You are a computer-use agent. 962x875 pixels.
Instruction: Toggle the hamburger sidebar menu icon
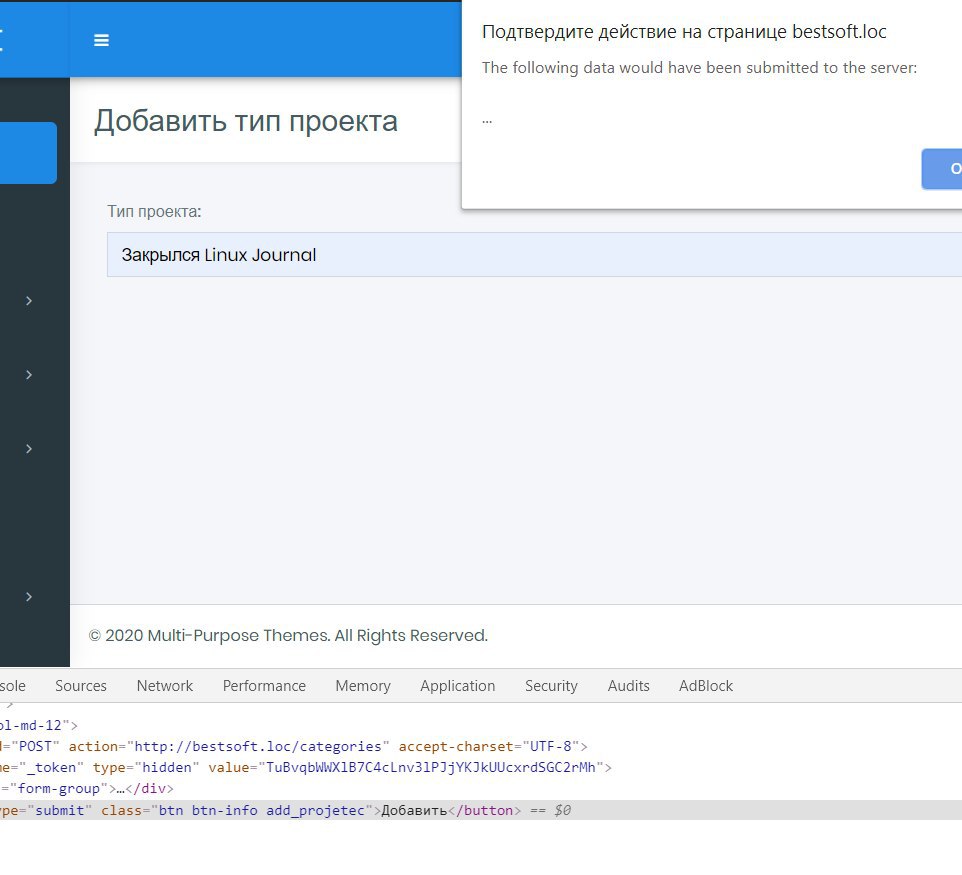point(101,40)
